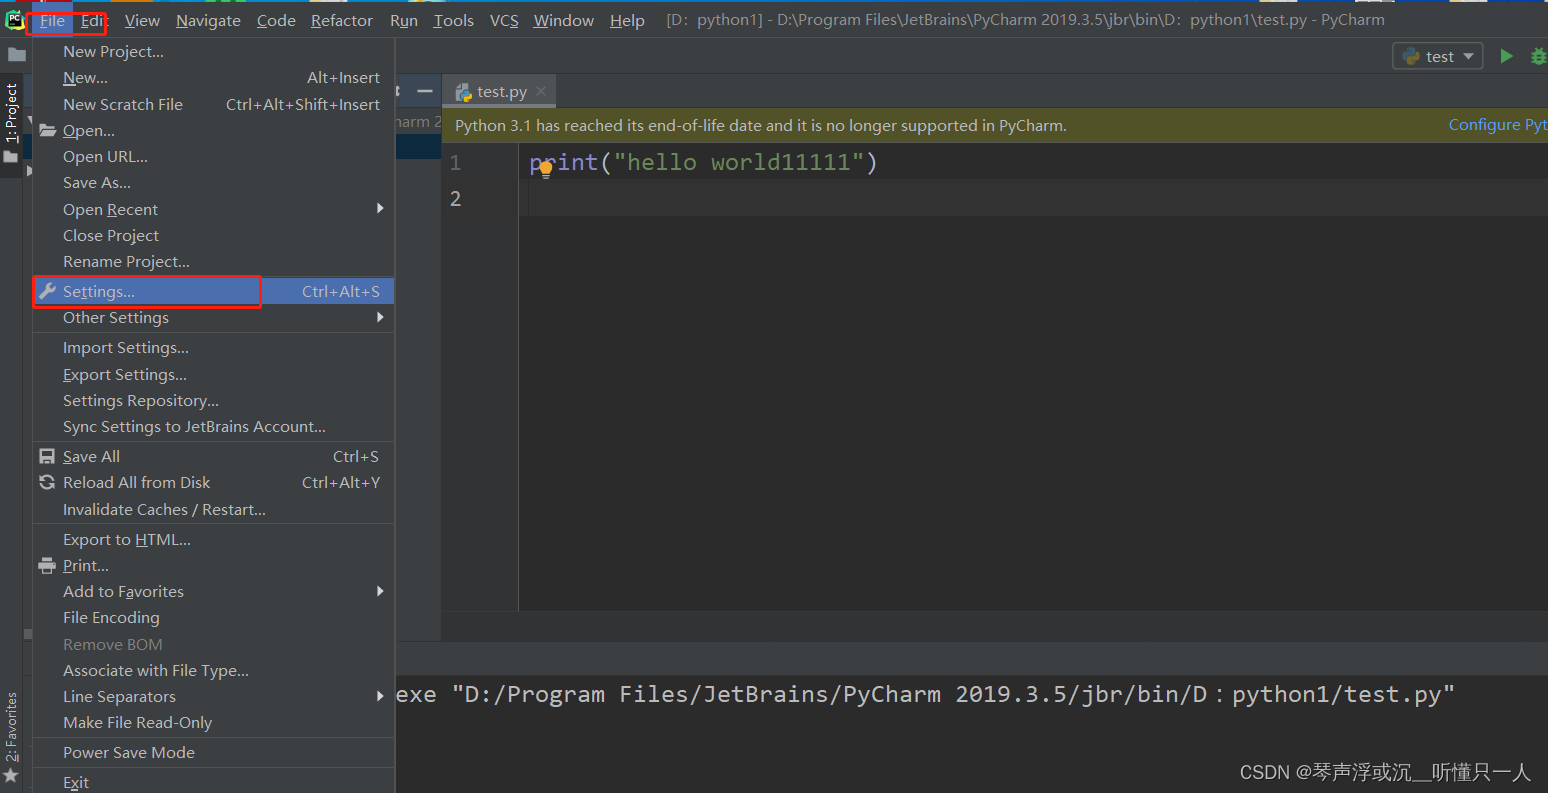This screenshot has height=793, width=1548.
Task: Click the PyCharm logo icon in title bar
Action: [x=14, y=19]
